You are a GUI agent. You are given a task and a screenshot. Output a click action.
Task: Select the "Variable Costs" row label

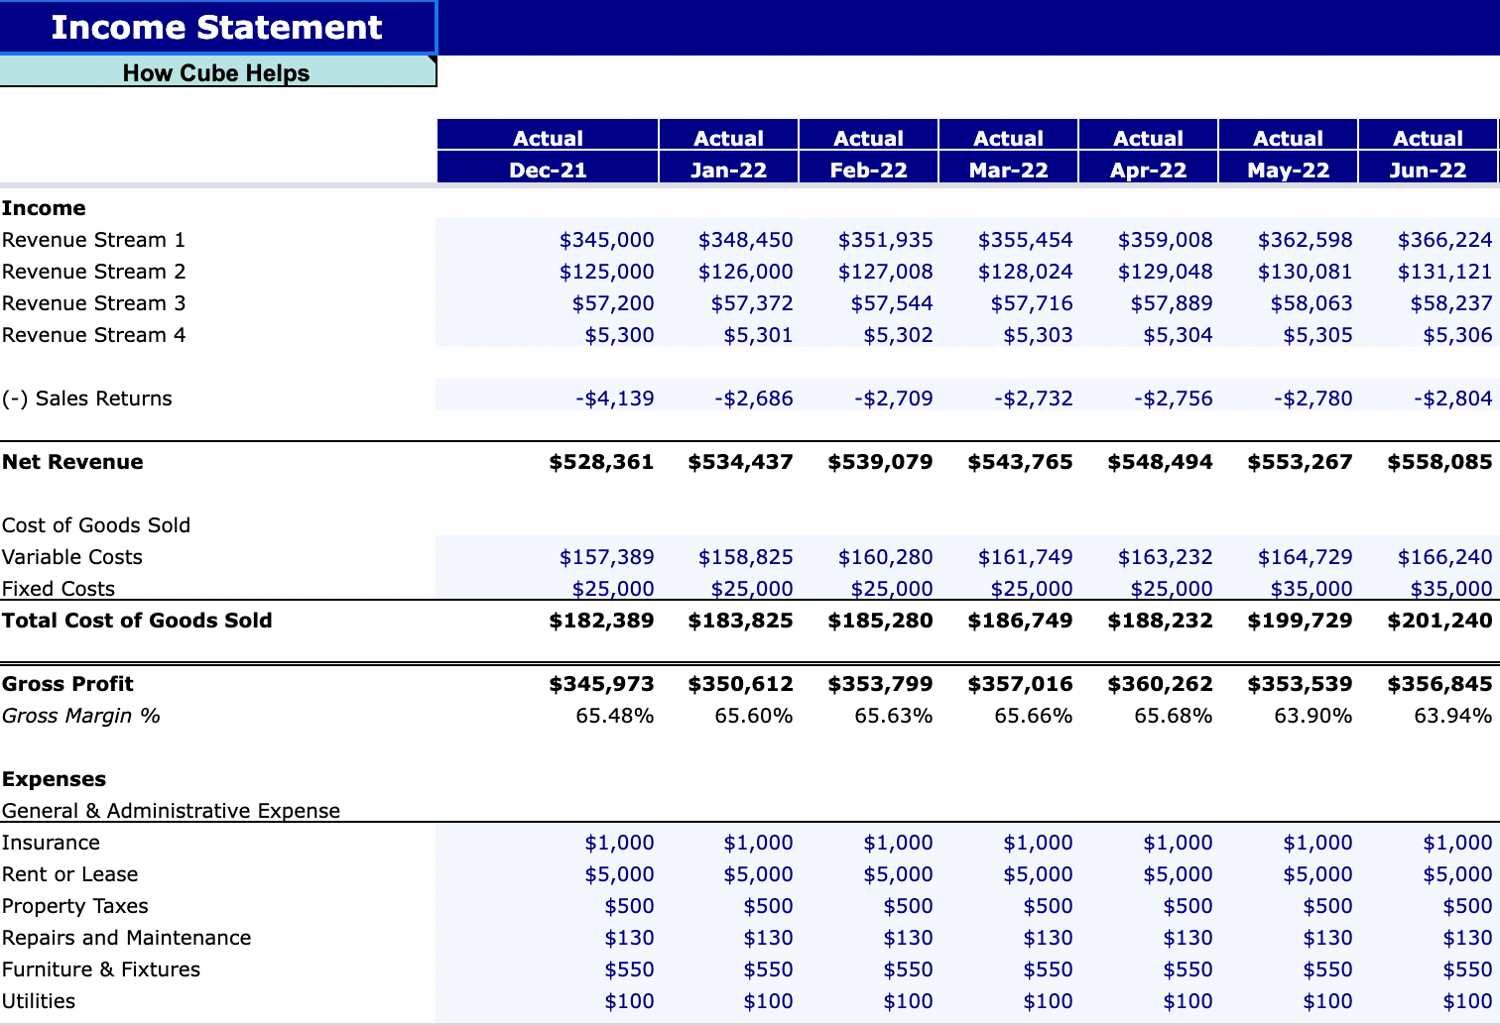pos(71,557)
